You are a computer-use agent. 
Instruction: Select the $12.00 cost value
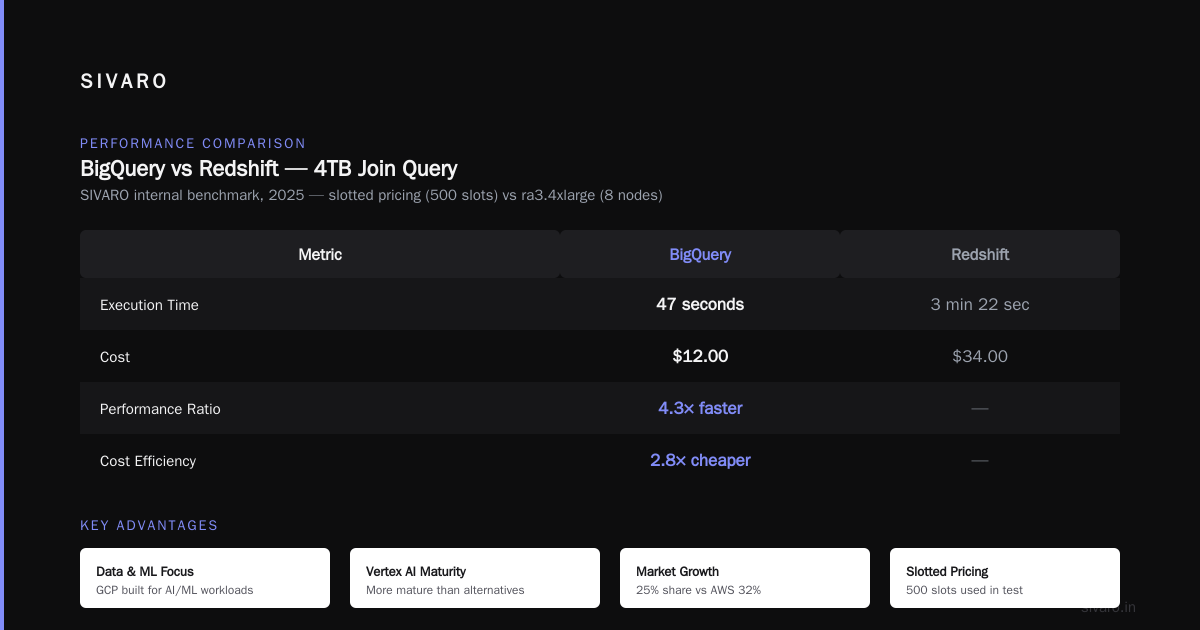coord(700,356)
